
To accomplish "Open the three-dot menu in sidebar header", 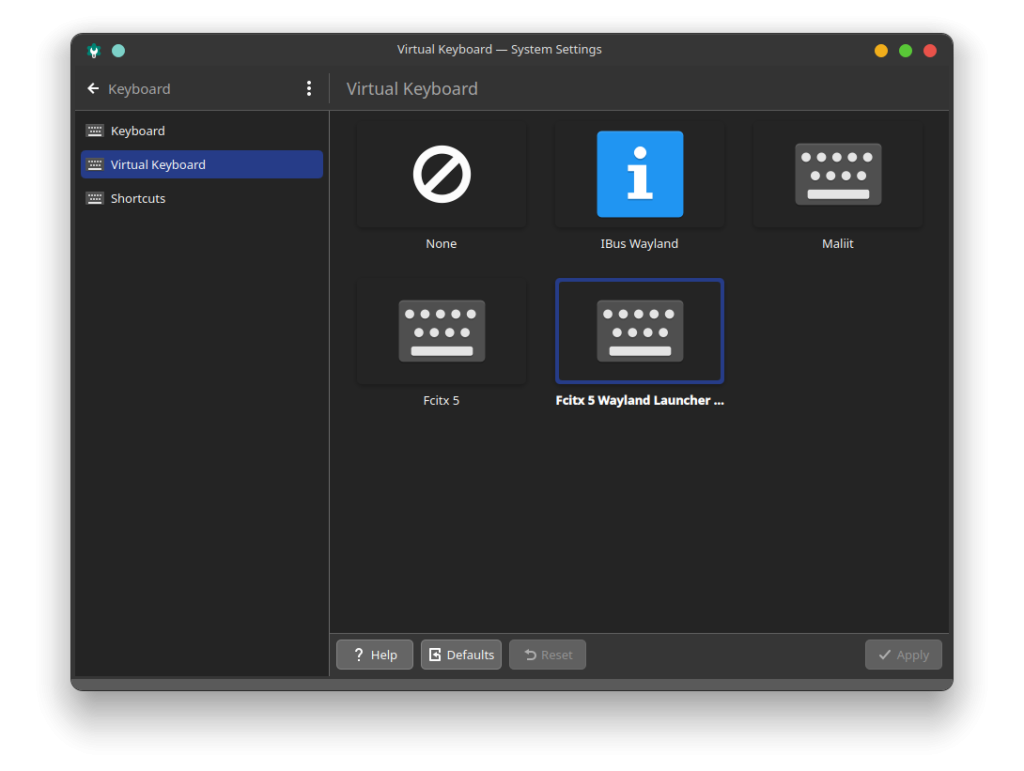I will [308, 89].
